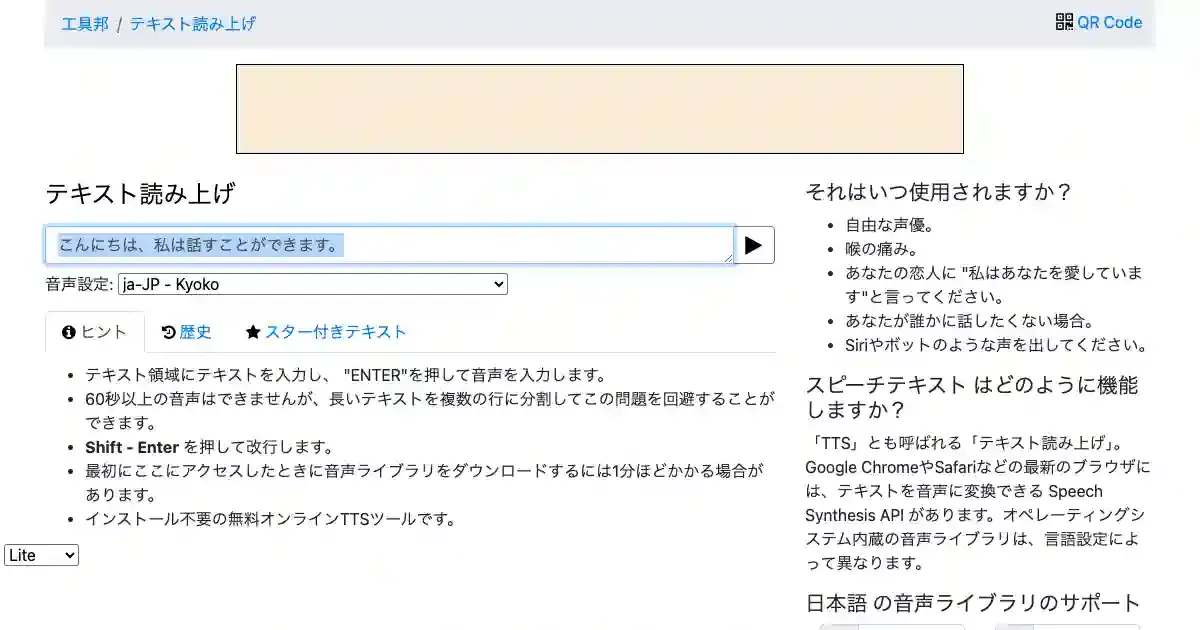Click the QR Code link text
Viewport: 1200px width, 630px height.
click(1109, 22)
